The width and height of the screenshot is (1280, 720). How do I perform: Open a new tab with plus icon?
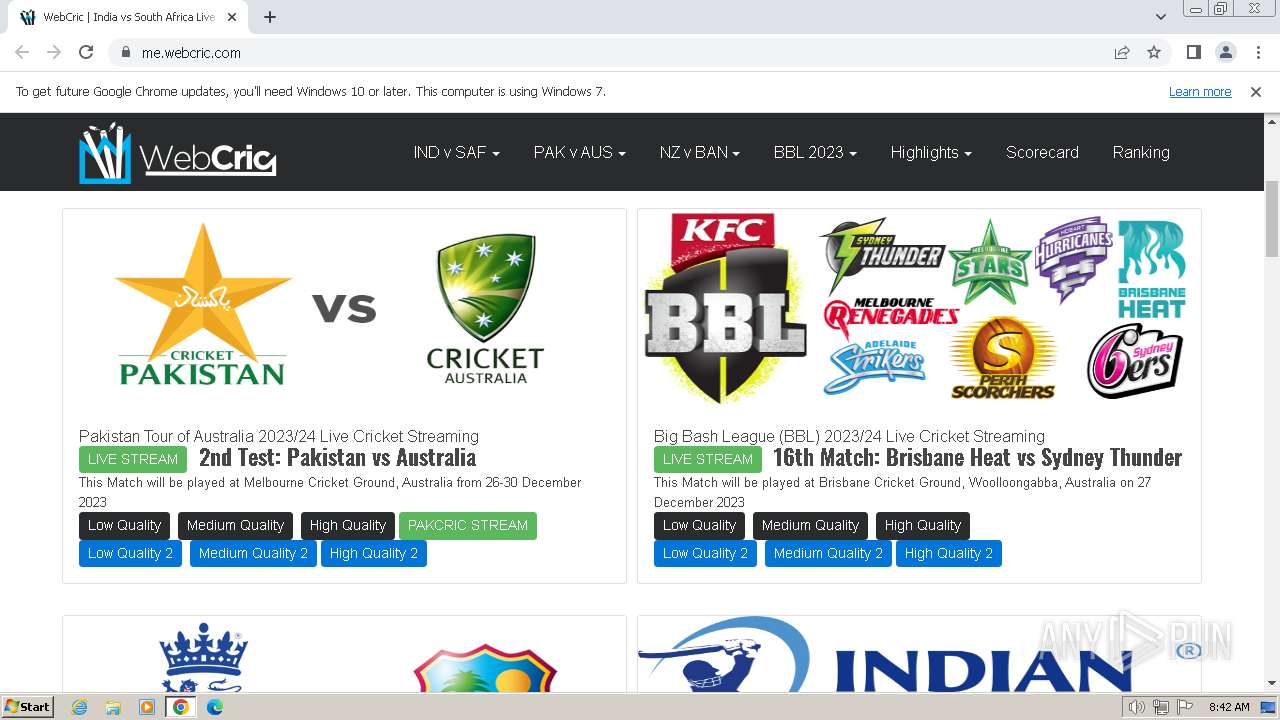tap(270, 17)
